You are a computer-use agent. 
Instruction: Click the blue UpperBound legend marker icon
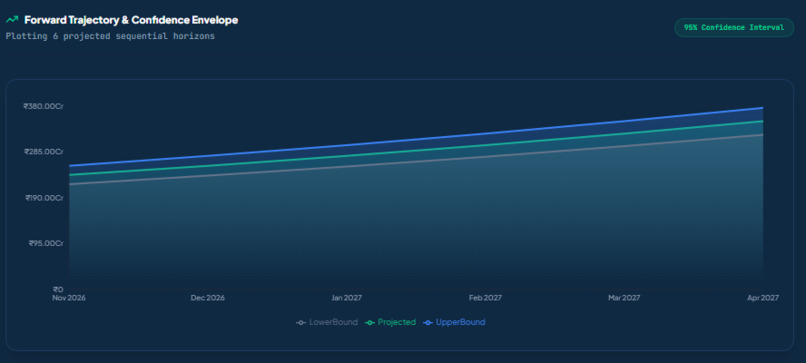click(427, 323)
